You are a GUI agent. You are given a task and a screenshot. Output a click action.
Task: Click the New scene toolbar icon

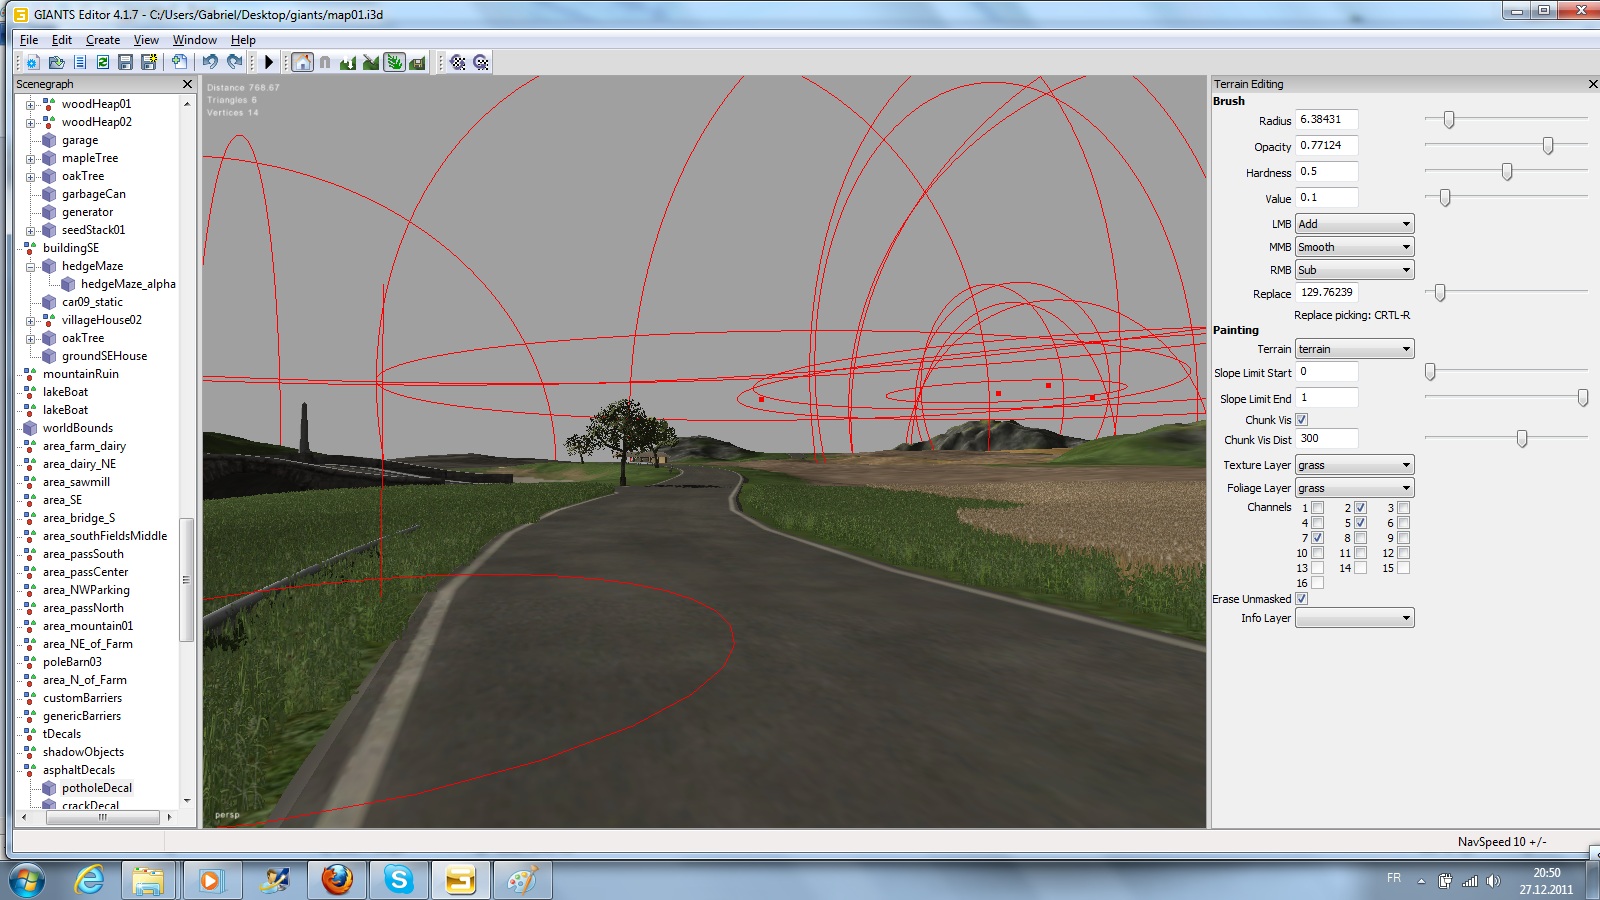click(32, 62)
